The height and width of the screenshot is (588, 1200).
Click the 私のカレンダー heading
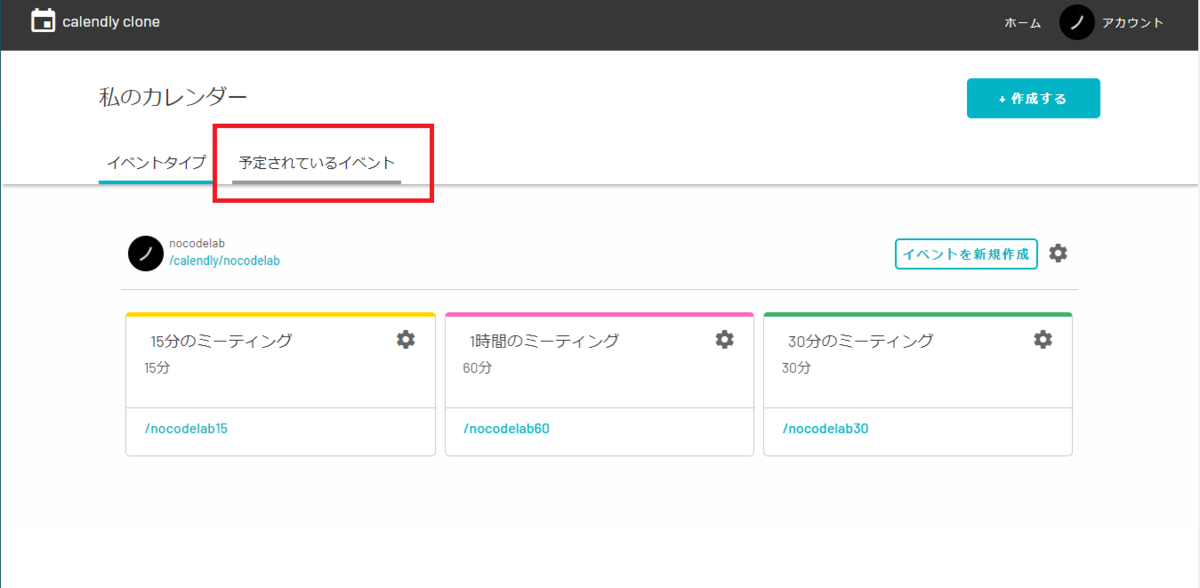[173, 97]
